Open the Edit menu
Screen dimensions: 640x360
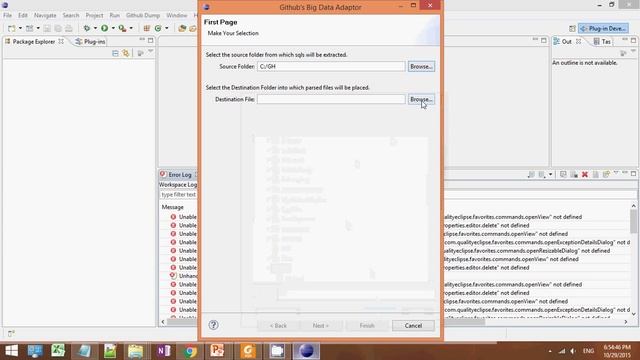(23, 15)
